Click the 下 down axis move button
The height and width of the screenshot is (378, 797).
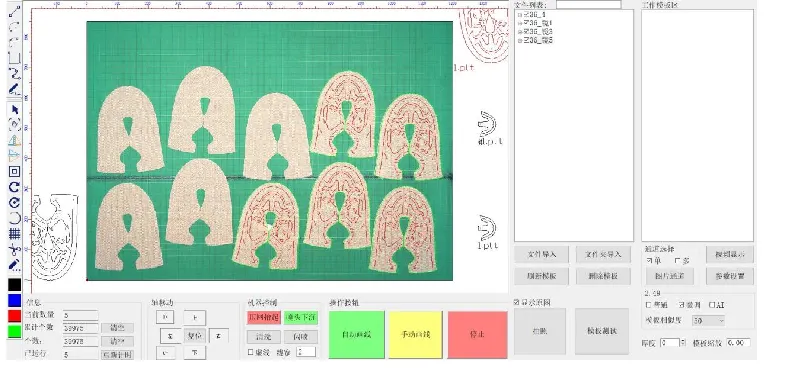(195, 353)
